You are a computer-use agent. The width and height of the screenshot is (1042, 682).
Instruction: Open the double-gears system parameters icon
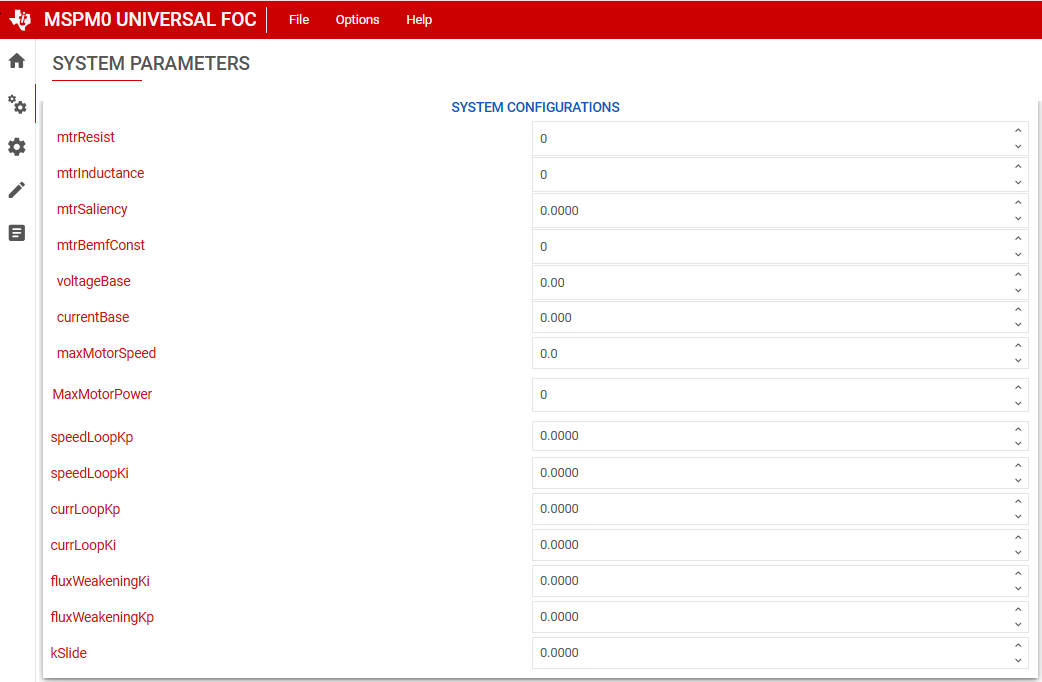17,104
